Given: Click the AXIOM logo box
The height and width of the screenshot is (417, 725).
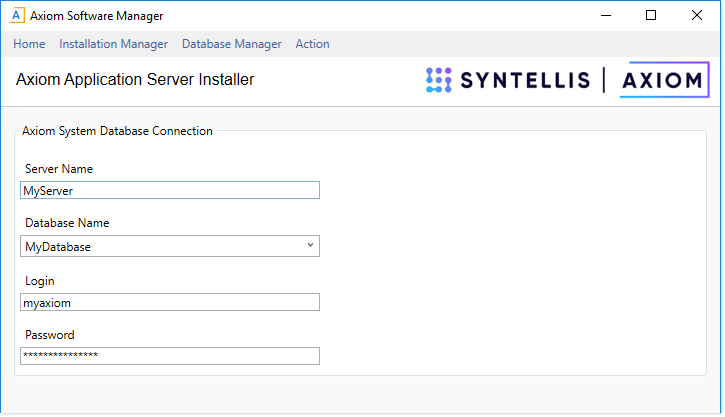Looking at the screenshot, I should click(x=664, y=80).
